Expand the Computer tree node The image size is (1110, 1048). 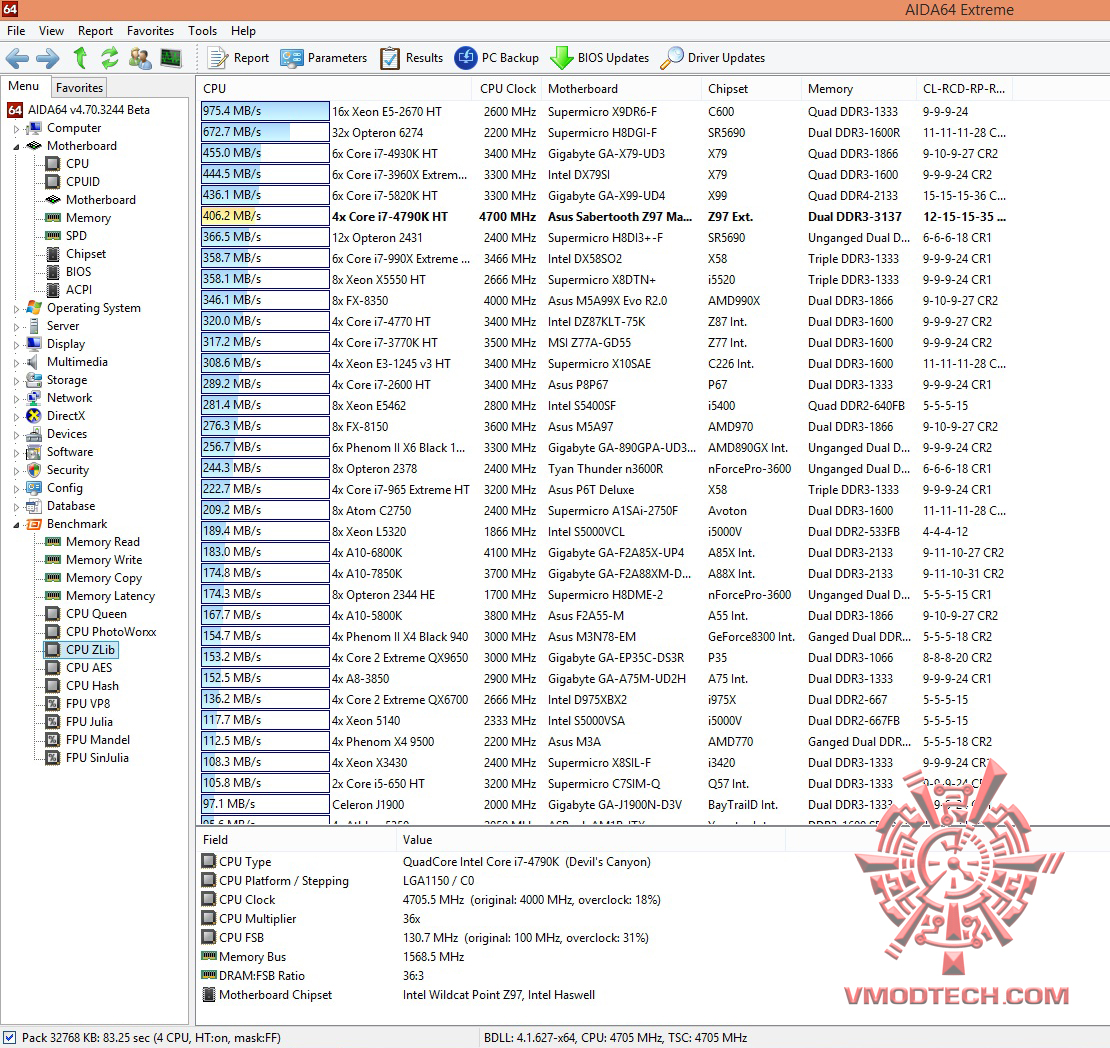tap(16, 129)
